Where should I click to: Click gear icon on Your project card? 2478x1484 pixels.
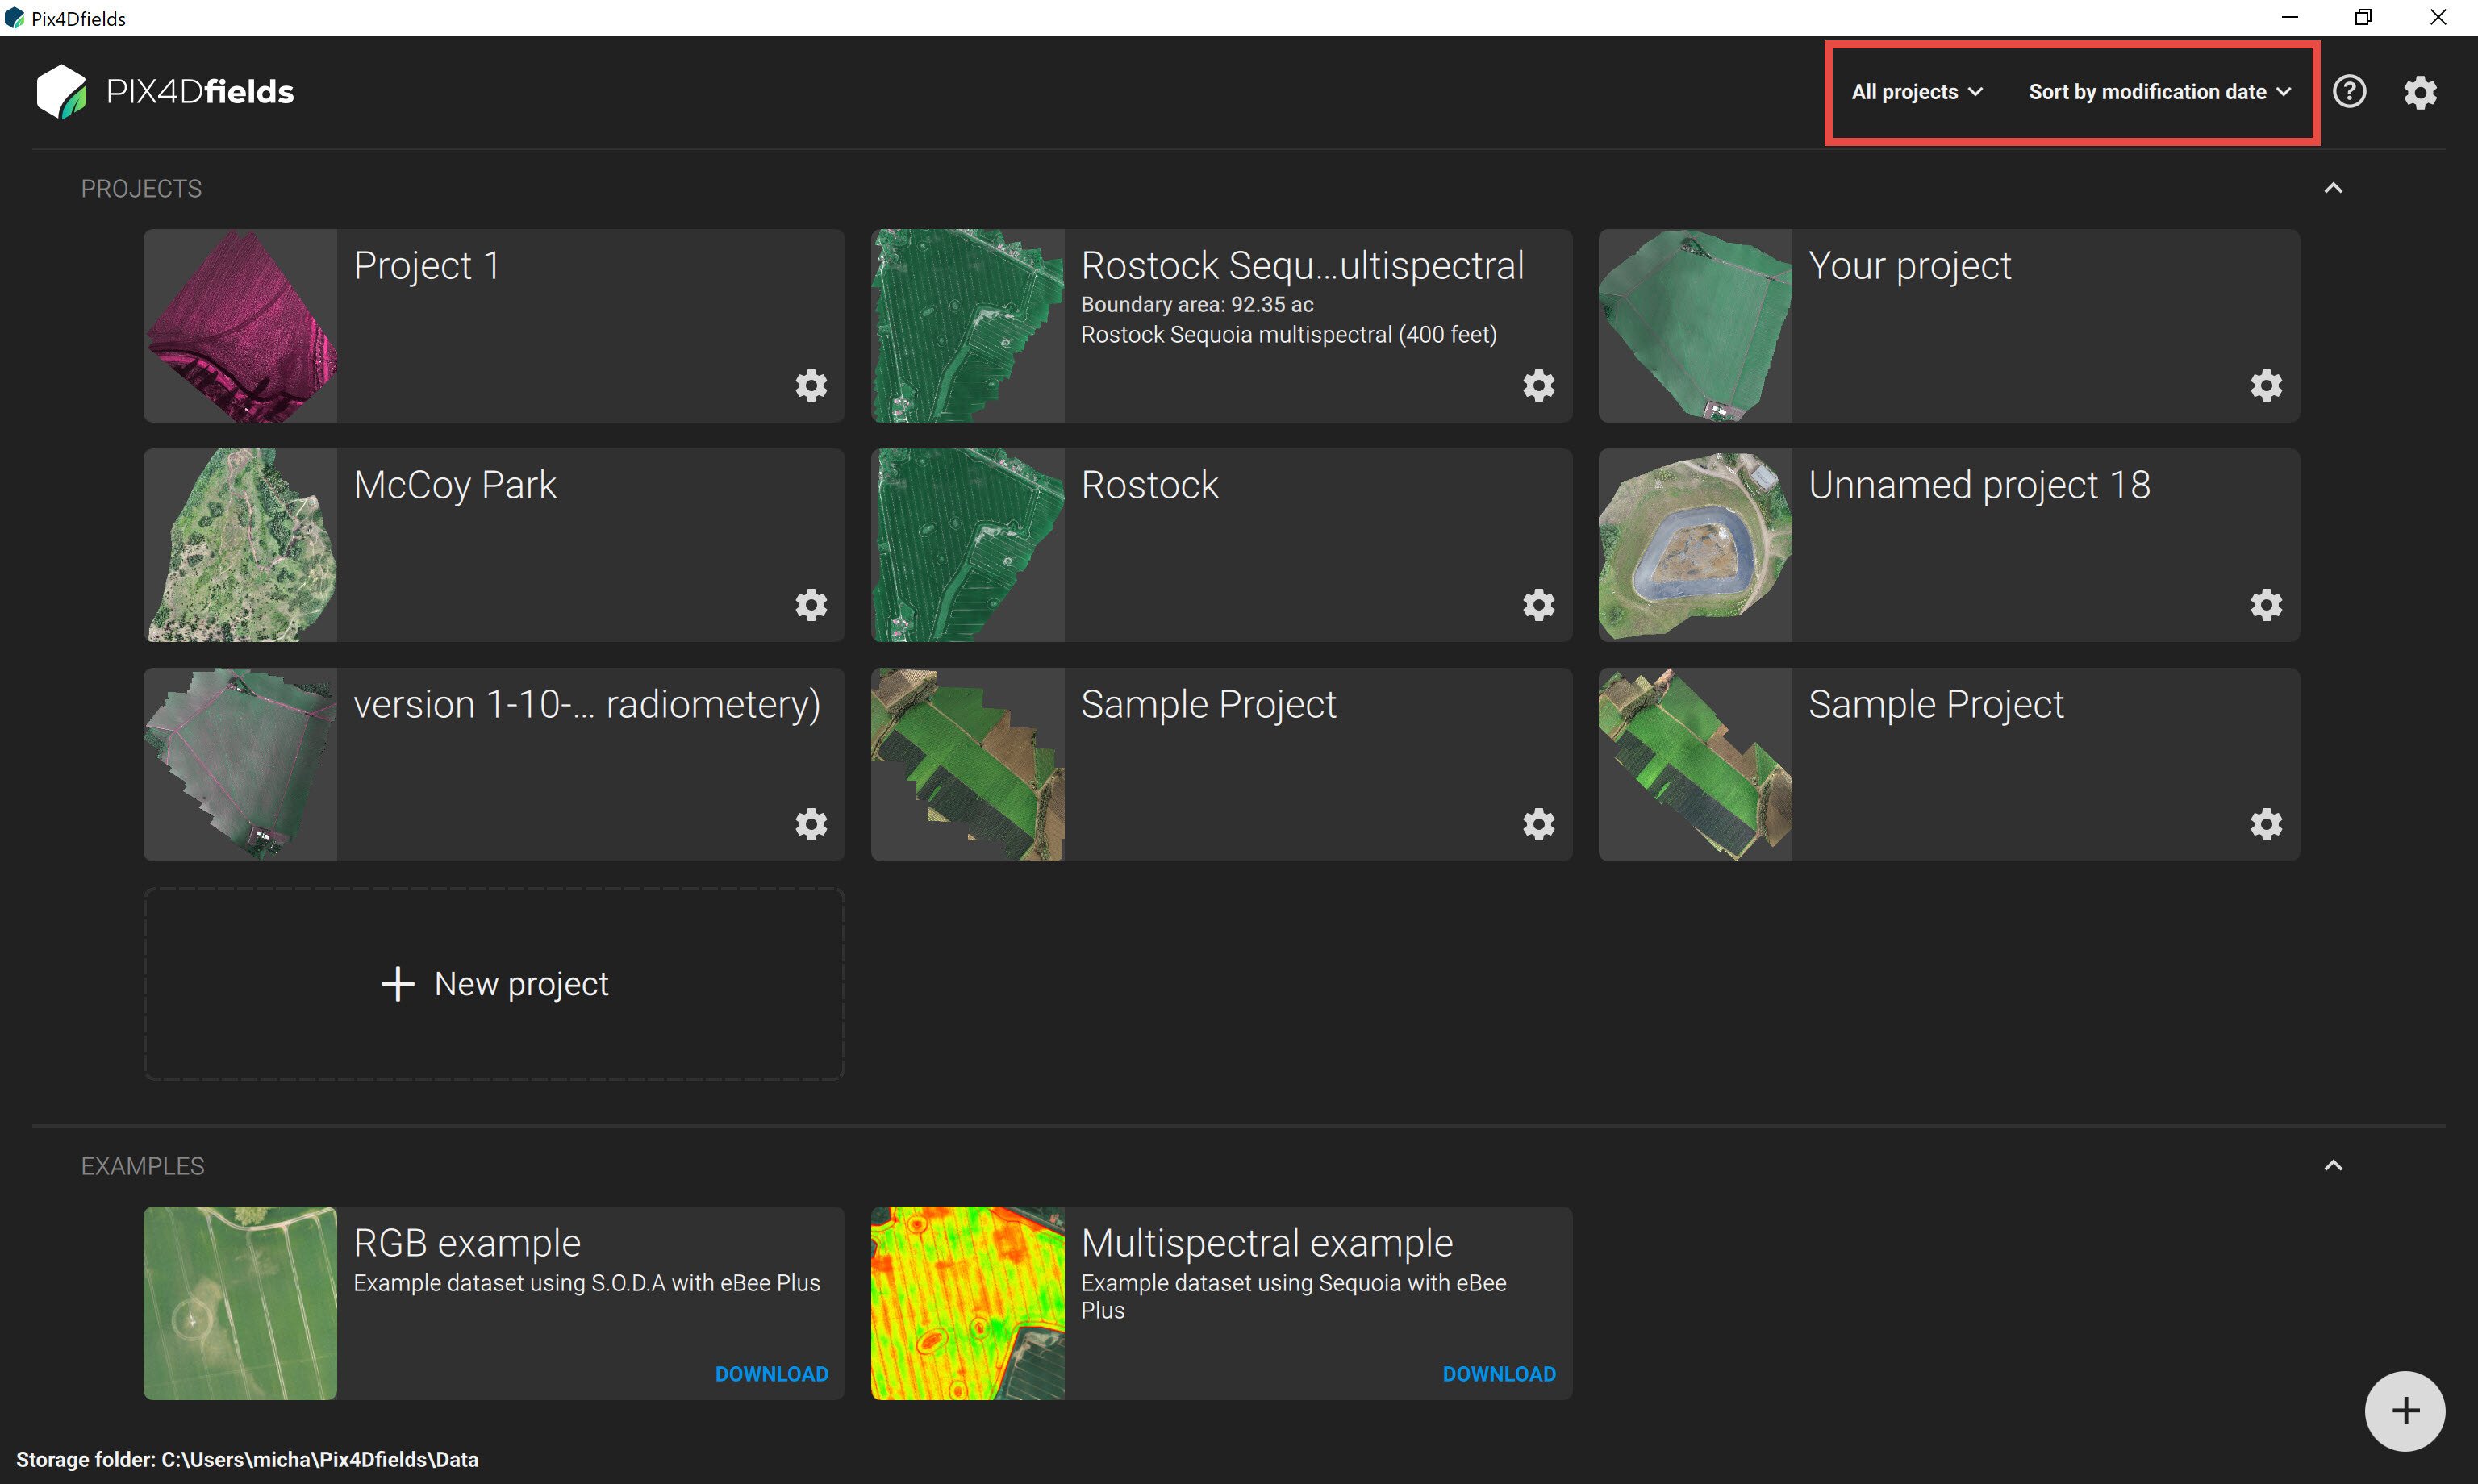click(2266, 385)
